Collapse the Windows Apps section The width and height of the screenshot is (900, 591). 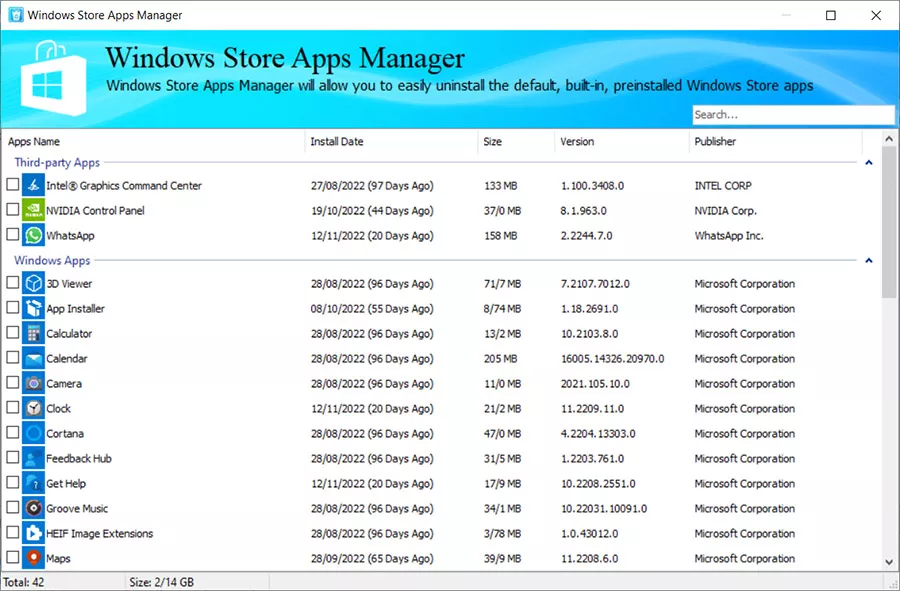pos(869,260)
